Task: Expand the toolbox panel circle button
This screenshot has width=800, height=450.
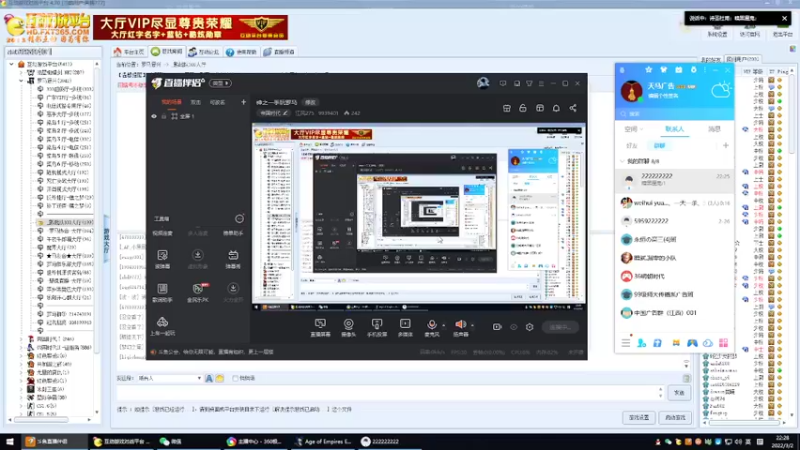Action: click(239, 219)
